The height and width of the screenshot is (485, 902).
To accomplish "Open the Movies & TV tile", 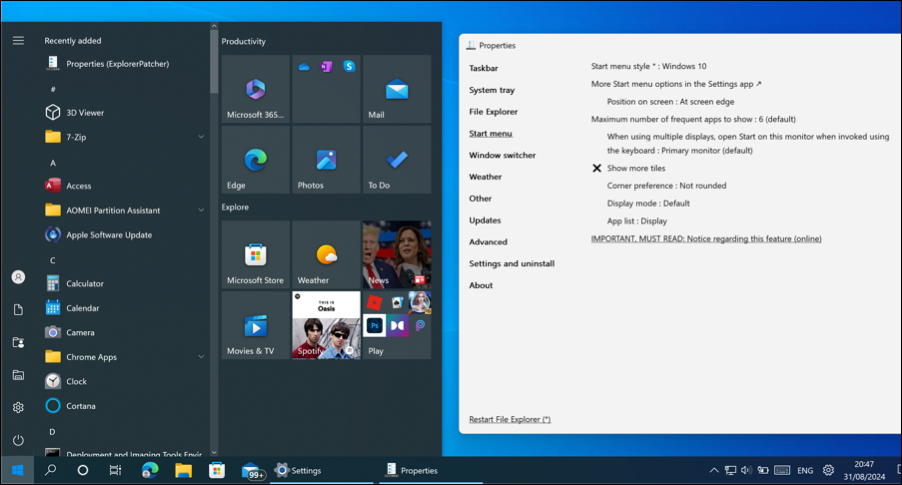I will 255,326.
